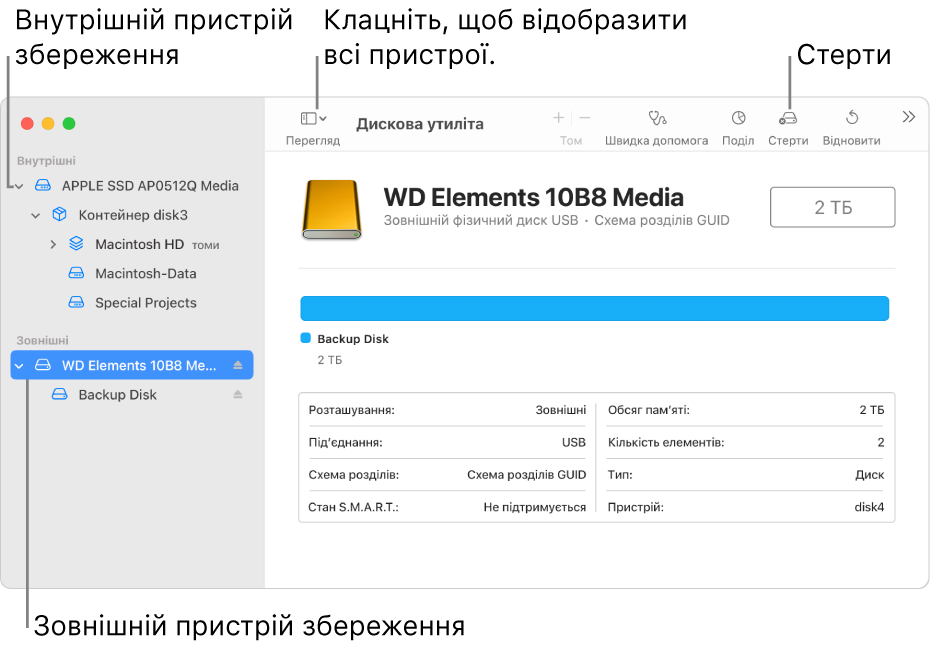Click the remove volume minus icon

[x=585, y=118]
